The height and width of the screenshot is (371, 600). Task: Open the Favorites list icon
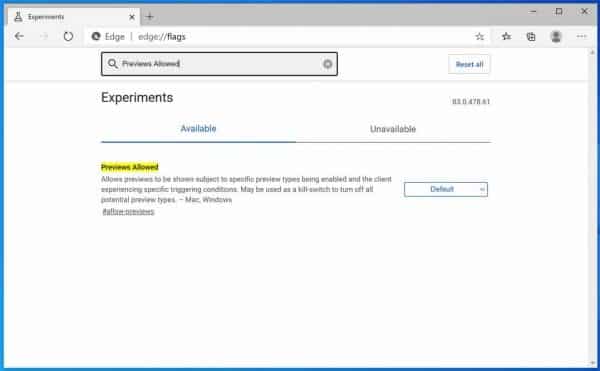click(x=506, y=36)
